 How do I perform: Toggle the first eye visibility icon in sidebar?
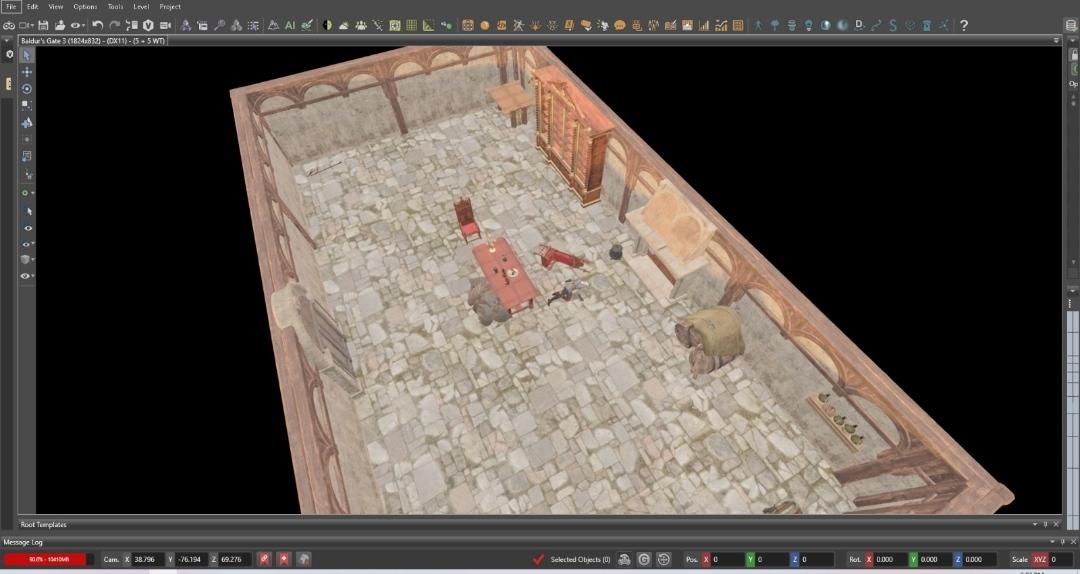pos(27,228)
